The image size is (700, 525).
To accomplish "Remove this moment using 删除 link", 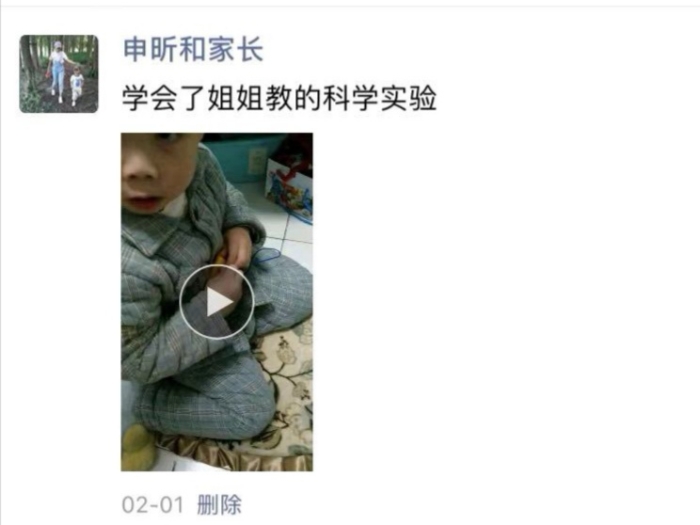I will click(219, 505).
